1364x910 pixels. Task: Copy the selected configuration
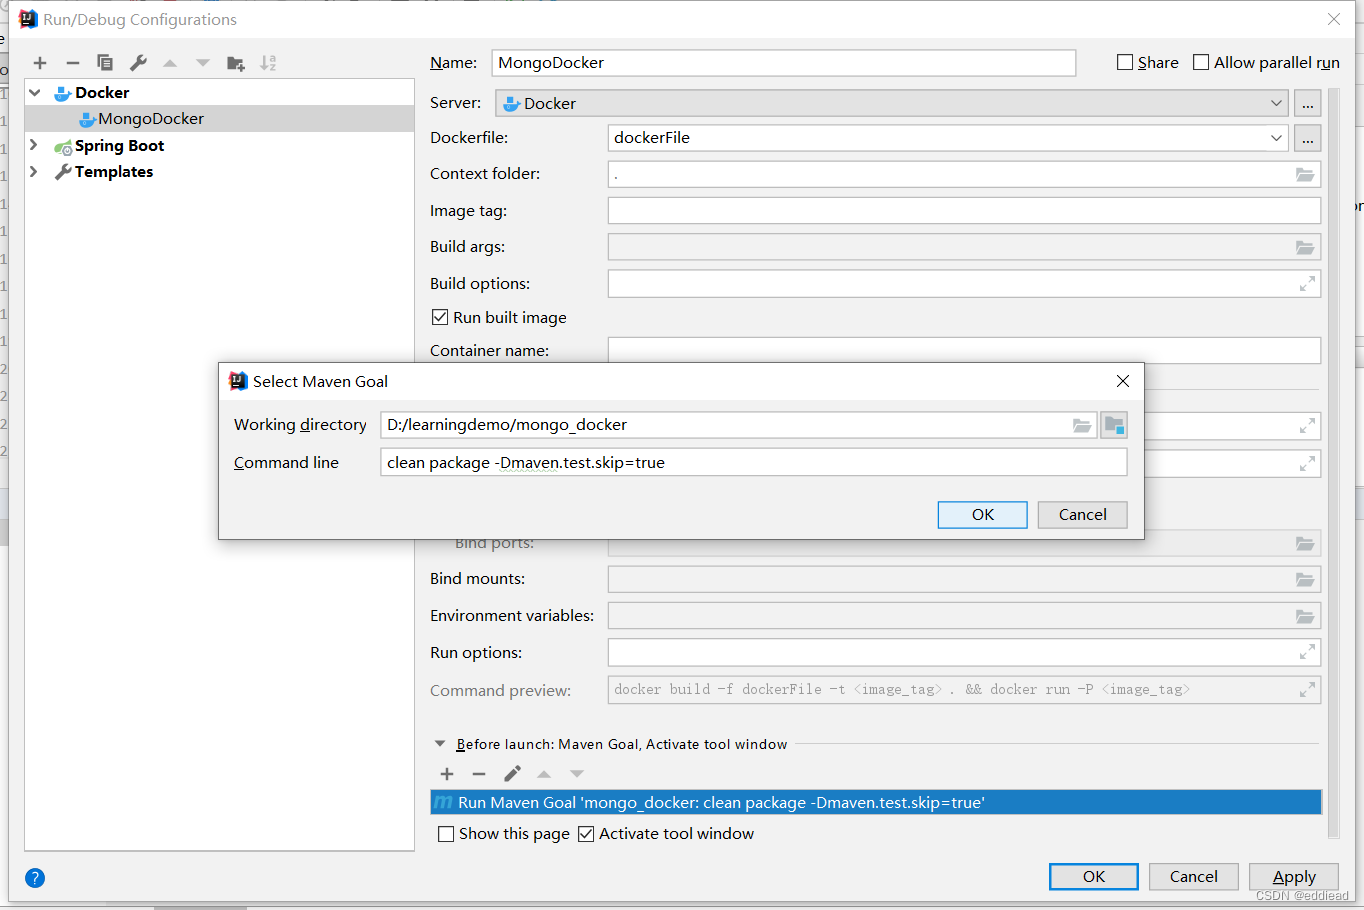(x=105, y=63)
